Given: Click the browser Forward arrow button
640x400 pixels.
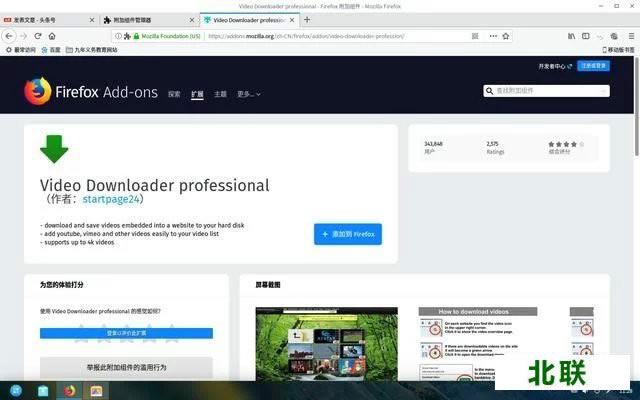Looking at the screenshot, I should (24, 36).
